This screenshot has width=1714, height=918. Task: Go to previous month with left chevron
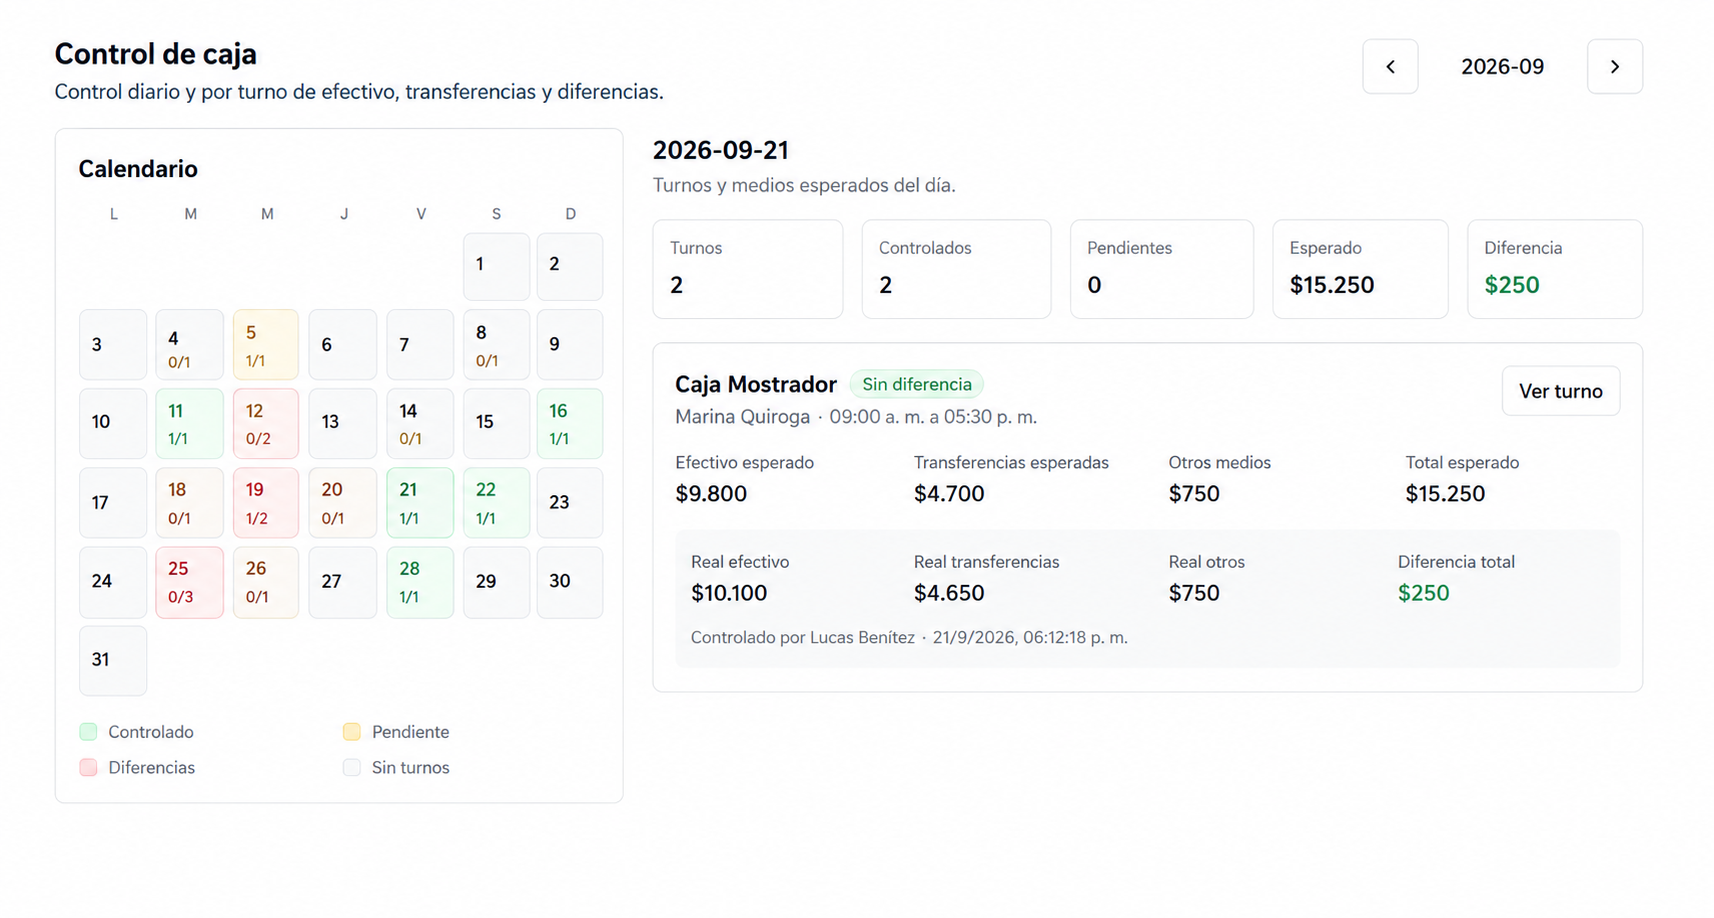1389,67
